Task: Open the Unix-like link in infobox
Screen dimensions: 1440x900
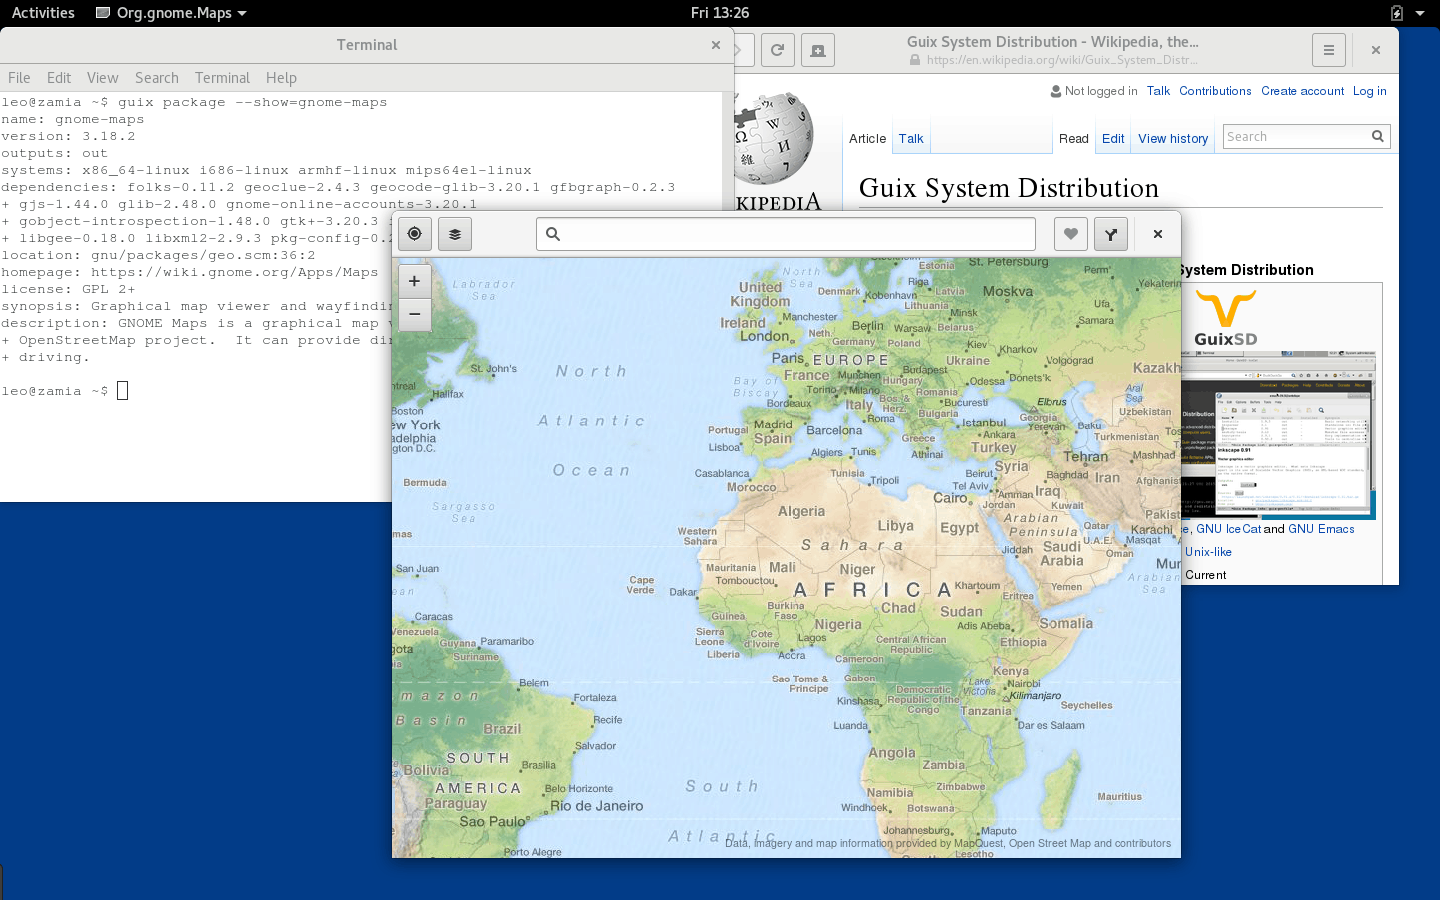Action: 1208,552
